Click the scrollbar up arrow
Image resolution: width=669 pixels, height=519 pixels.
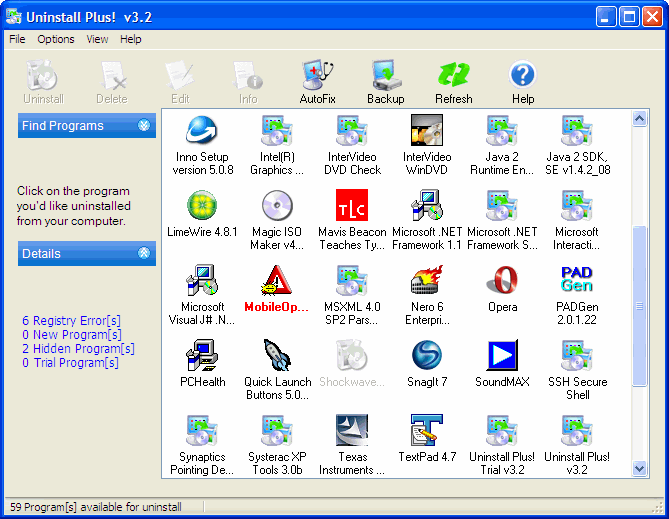point(639,119)
